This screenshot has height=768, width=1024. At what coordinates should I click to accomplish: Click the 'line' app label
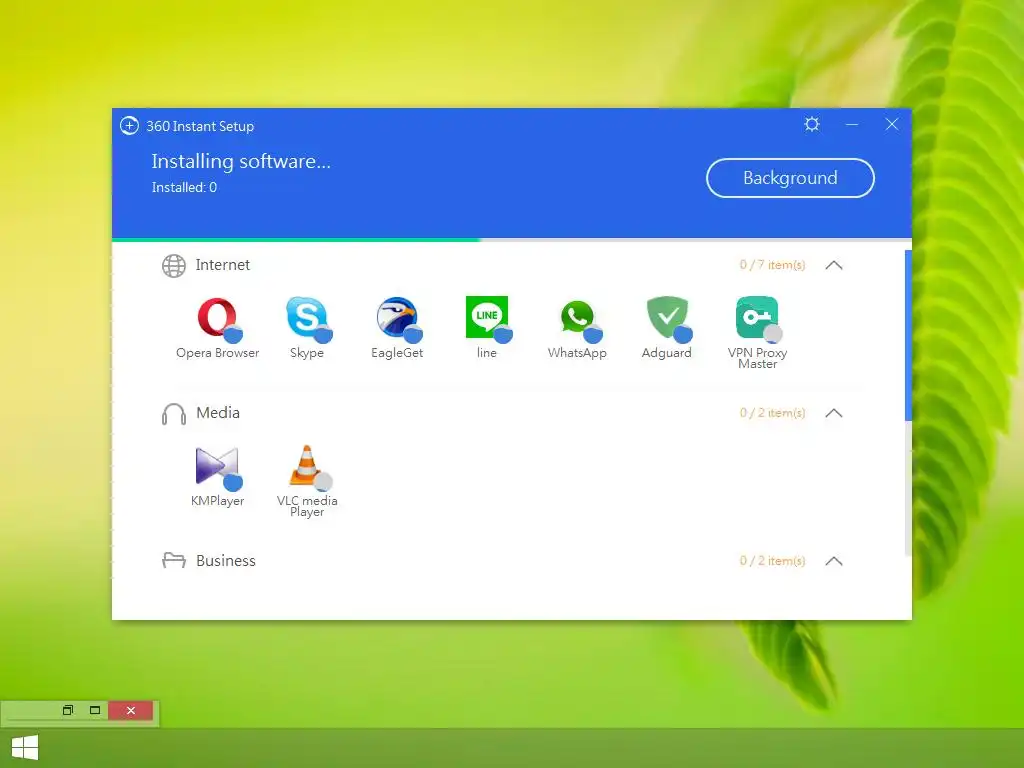click(x=487, y=353)
